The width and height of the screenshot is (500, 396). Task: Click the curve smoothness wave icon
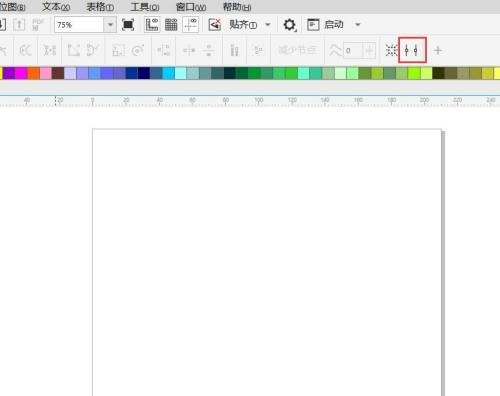point(335,51)
